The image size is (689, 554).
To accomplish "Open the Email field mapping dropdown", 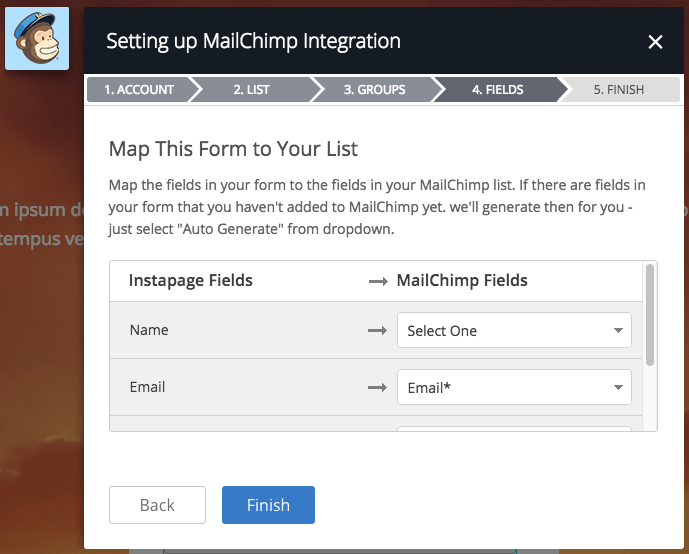I will [514, 387].
